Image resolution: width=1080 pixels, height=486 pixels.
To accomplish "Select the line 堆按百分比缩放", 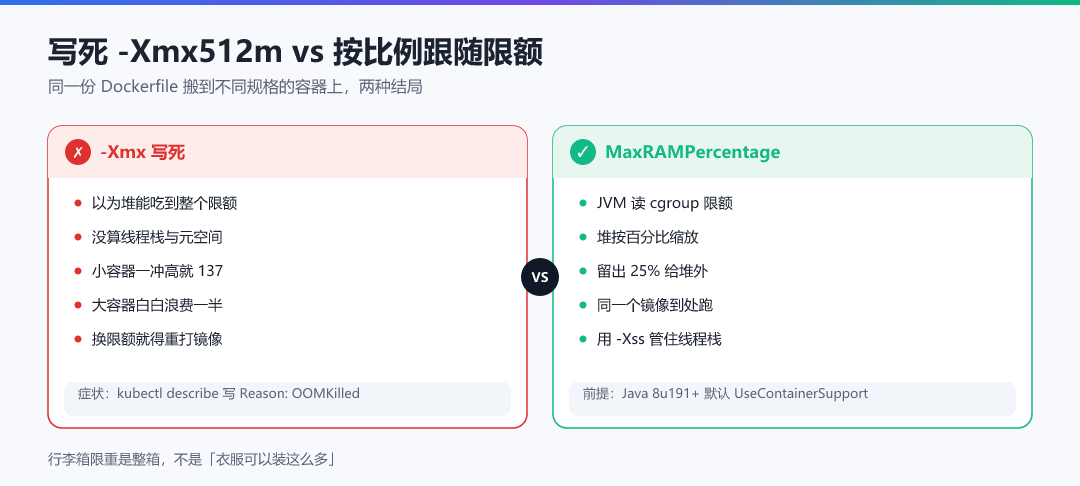I will point(648,237).
